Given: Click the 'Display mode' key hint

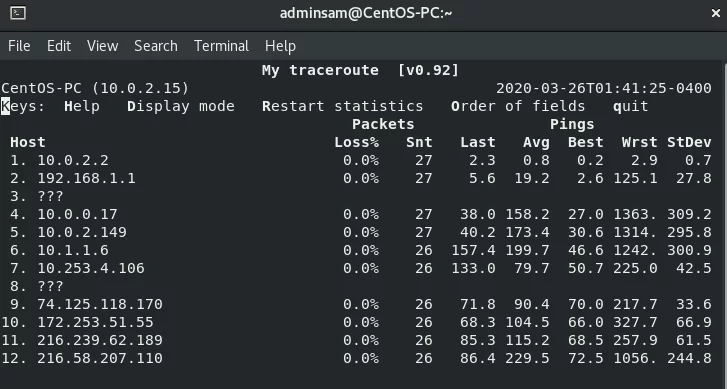Looking at the screenshot, I should point(181,106).
